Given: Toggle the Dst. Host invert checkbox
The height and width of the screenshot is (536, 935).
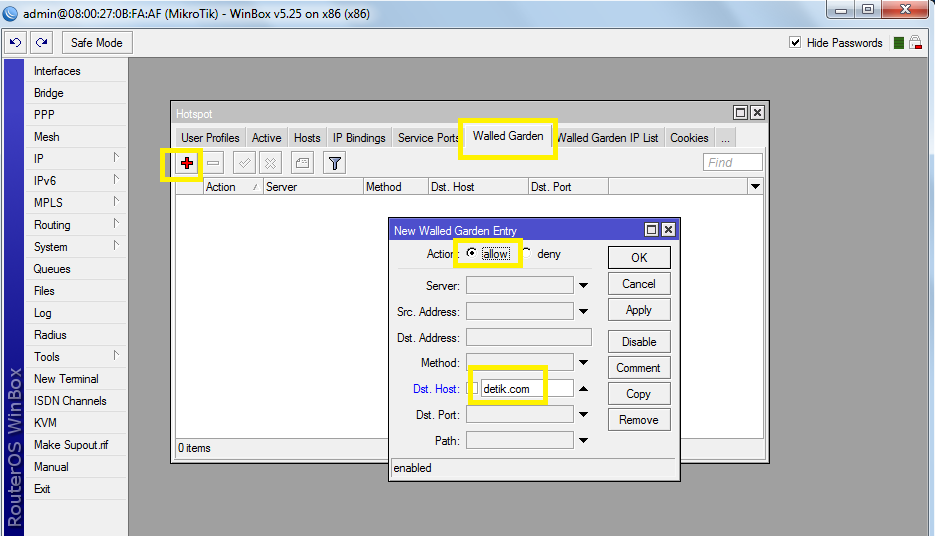Looking at the screenshot, I should tap(473, 388).
